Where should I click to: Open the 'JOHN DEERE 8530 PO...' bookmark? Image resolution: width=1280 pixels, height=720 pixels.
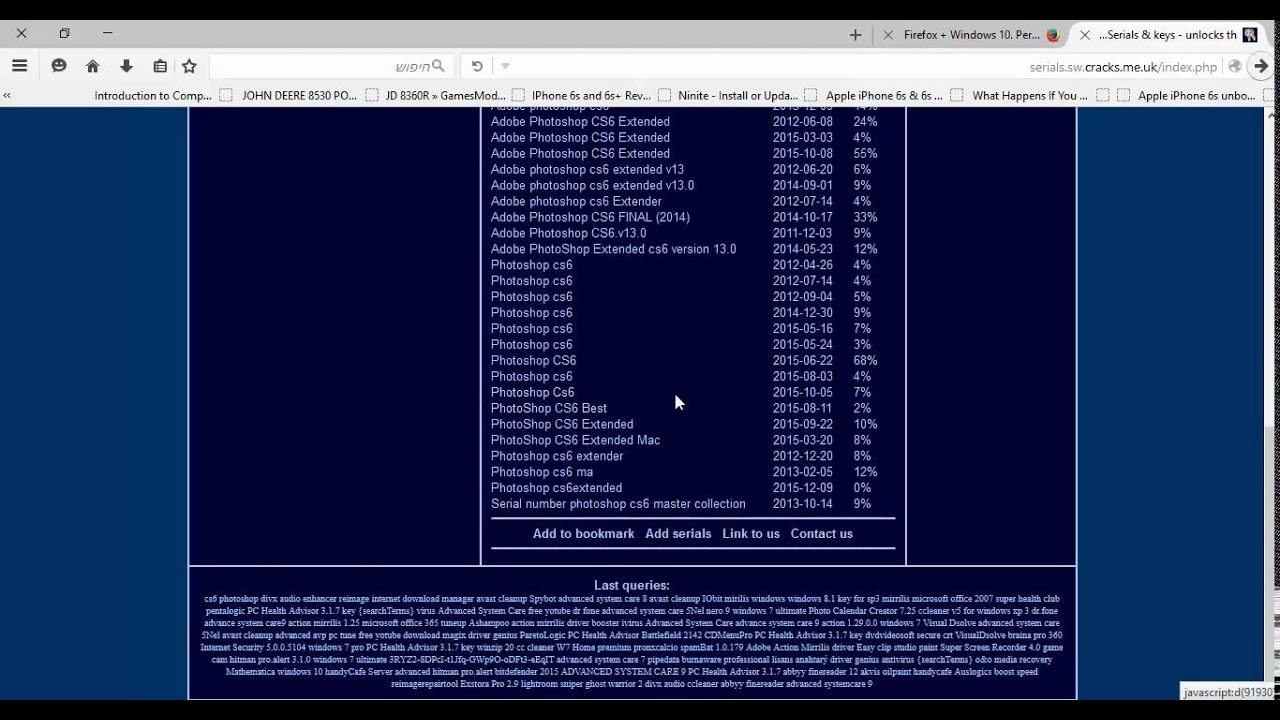pyautogui.click(x=299, y=96)
